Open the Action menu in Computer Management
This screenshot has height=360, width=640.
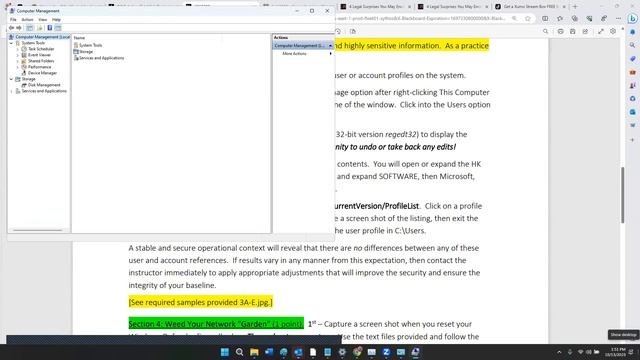click(27, 20)
